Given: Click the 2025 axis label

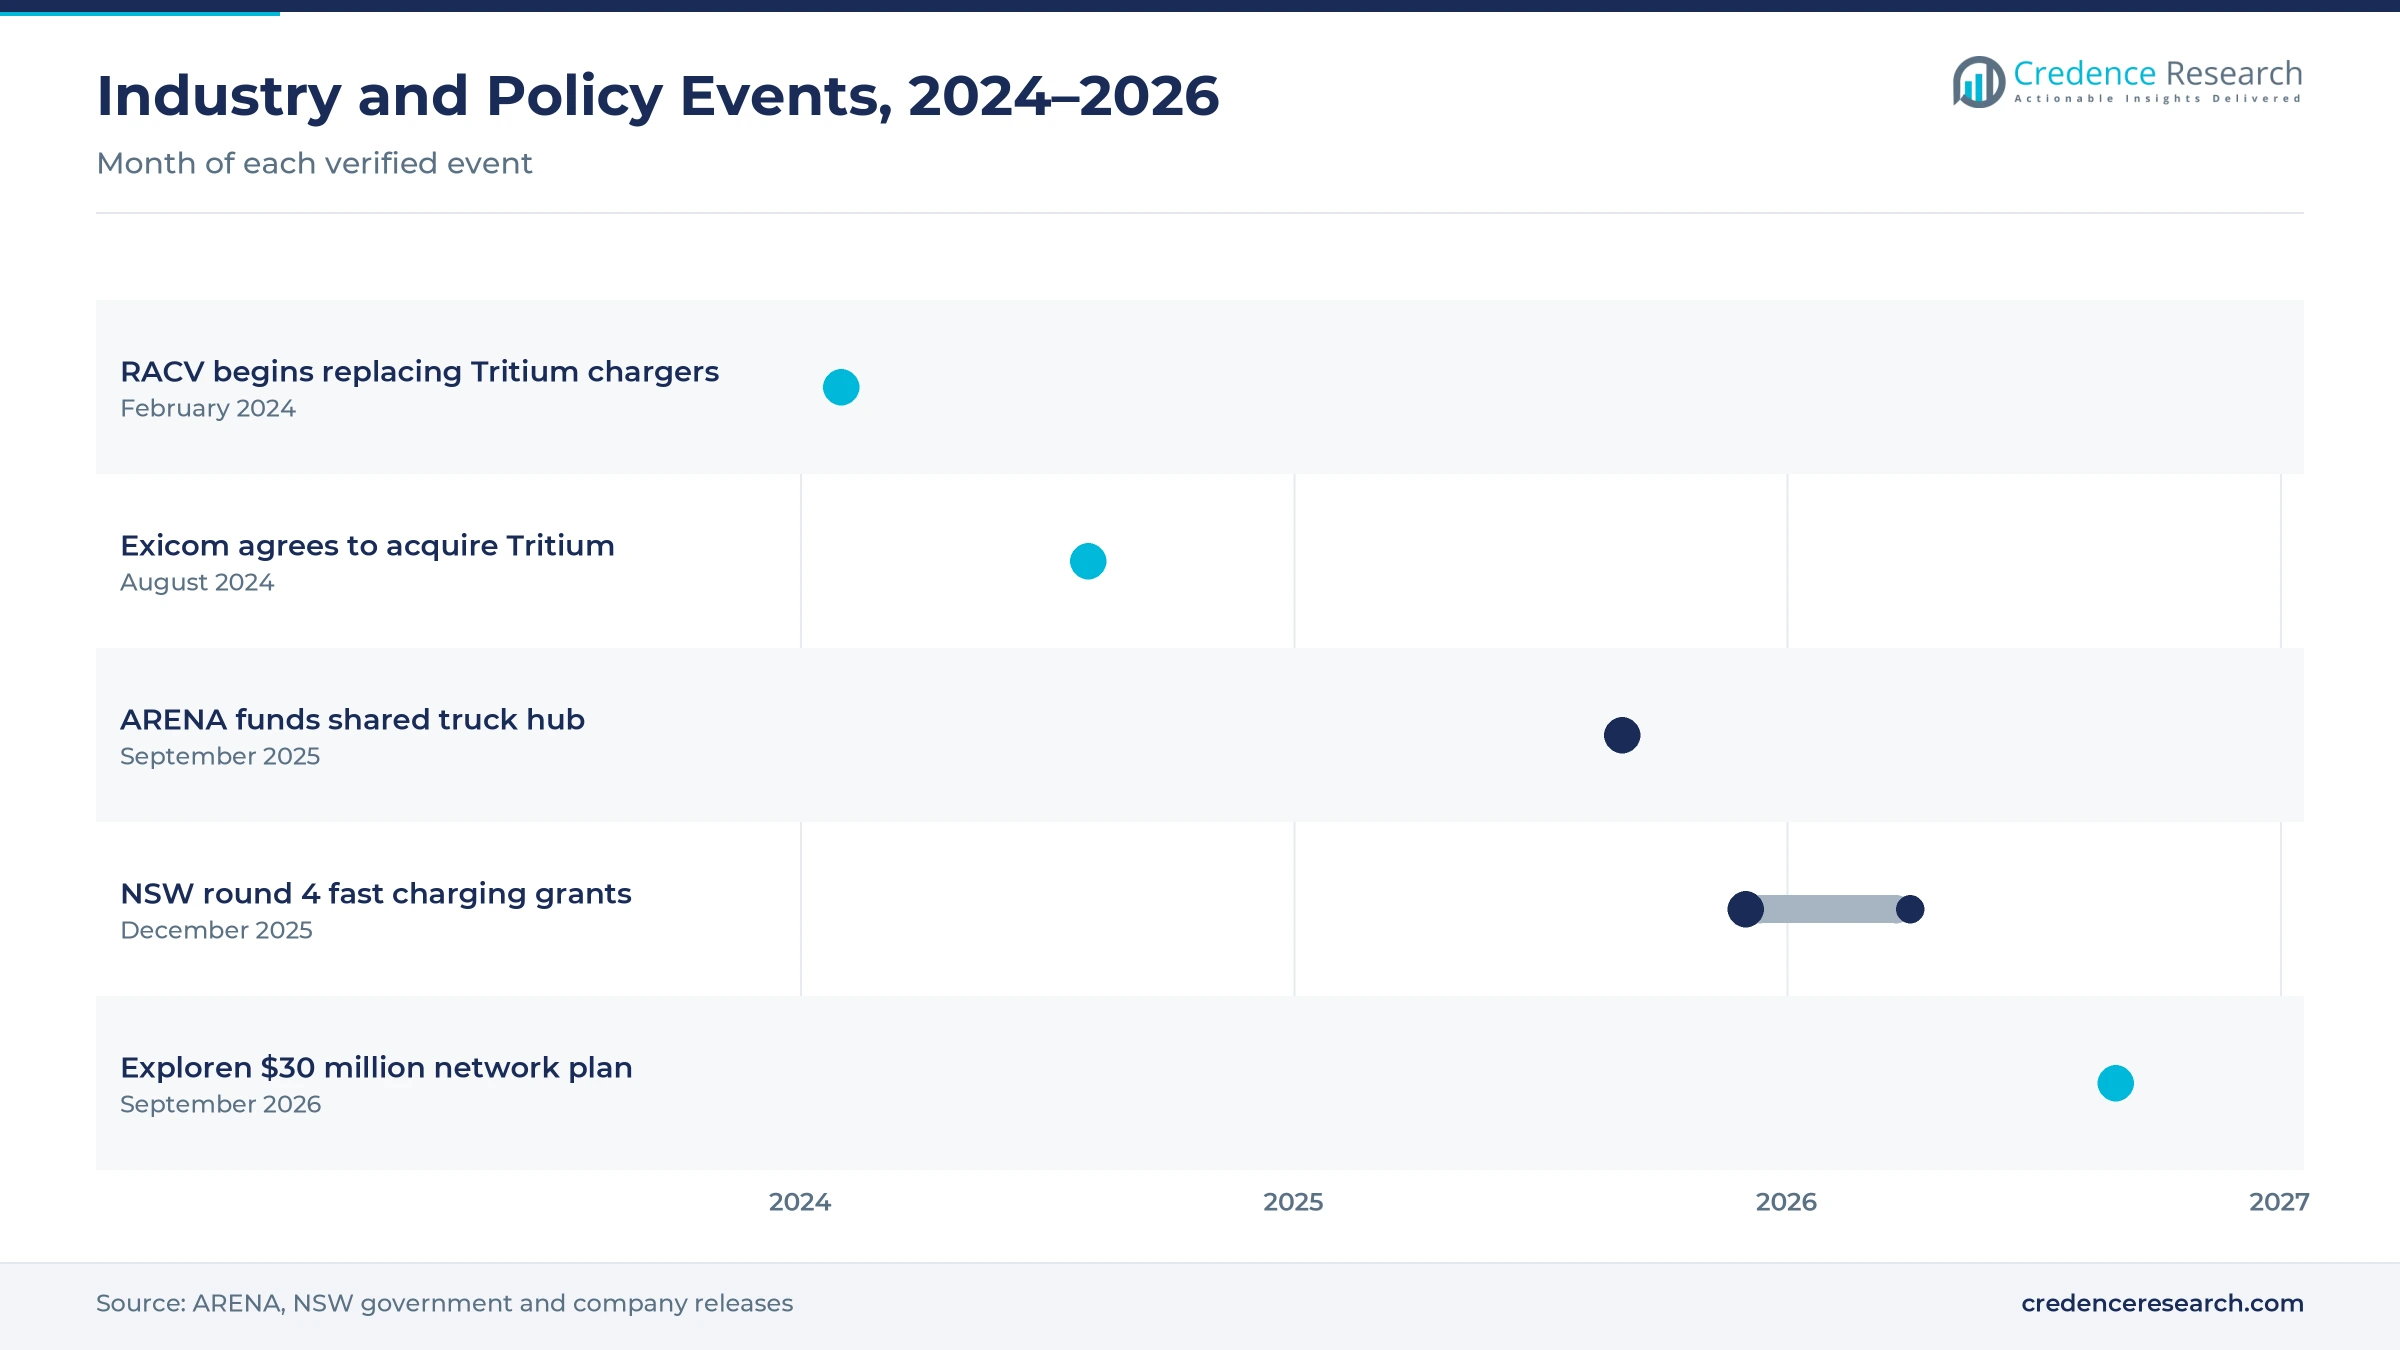Looking at the screenshot, I should pyautogui.click(x=1293, y=1202).
